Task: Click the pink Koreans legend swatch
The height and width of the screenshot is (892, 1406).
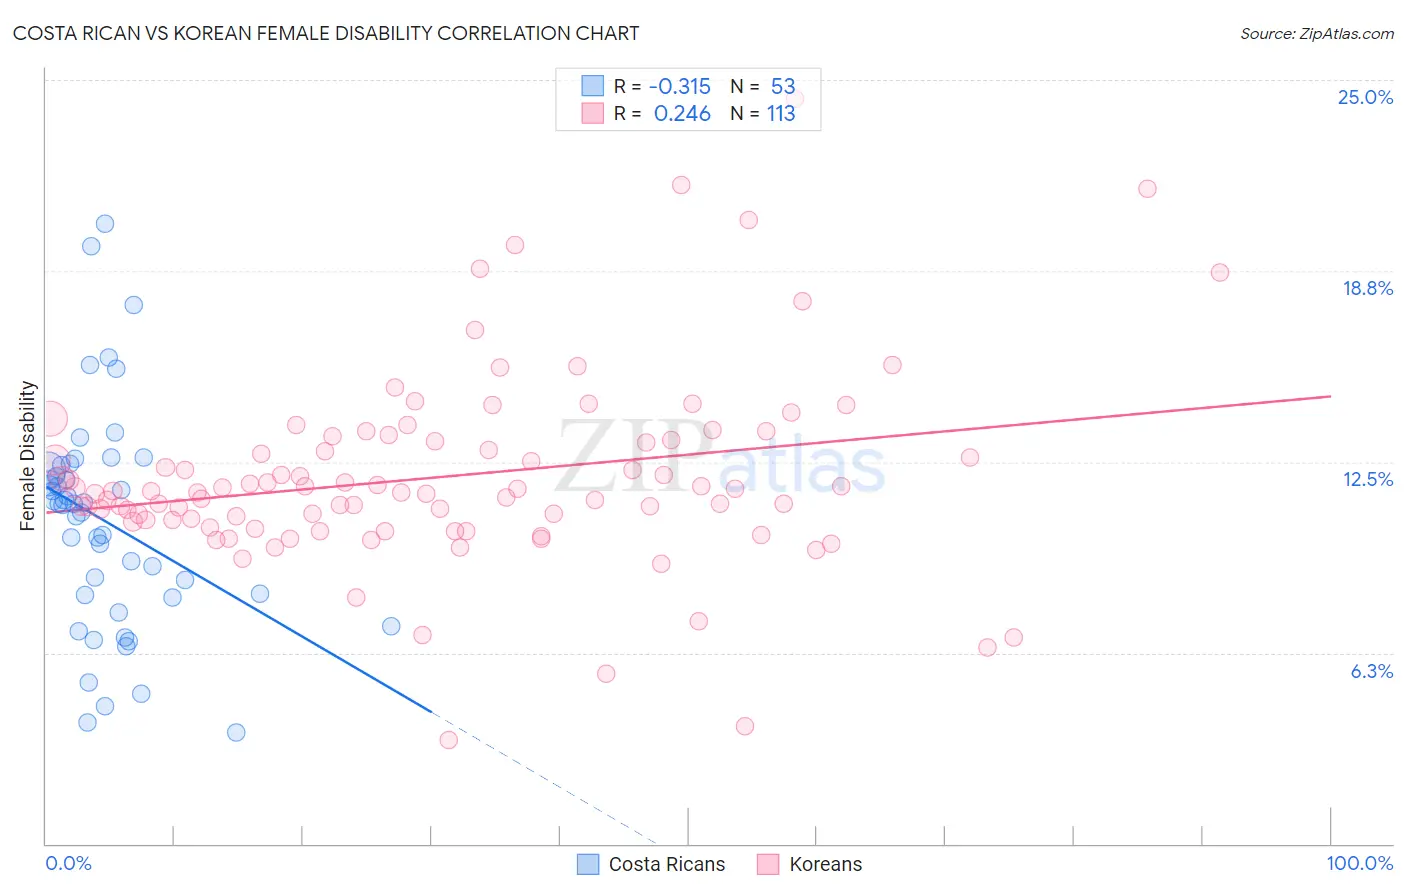Action: tap(768, 864)
